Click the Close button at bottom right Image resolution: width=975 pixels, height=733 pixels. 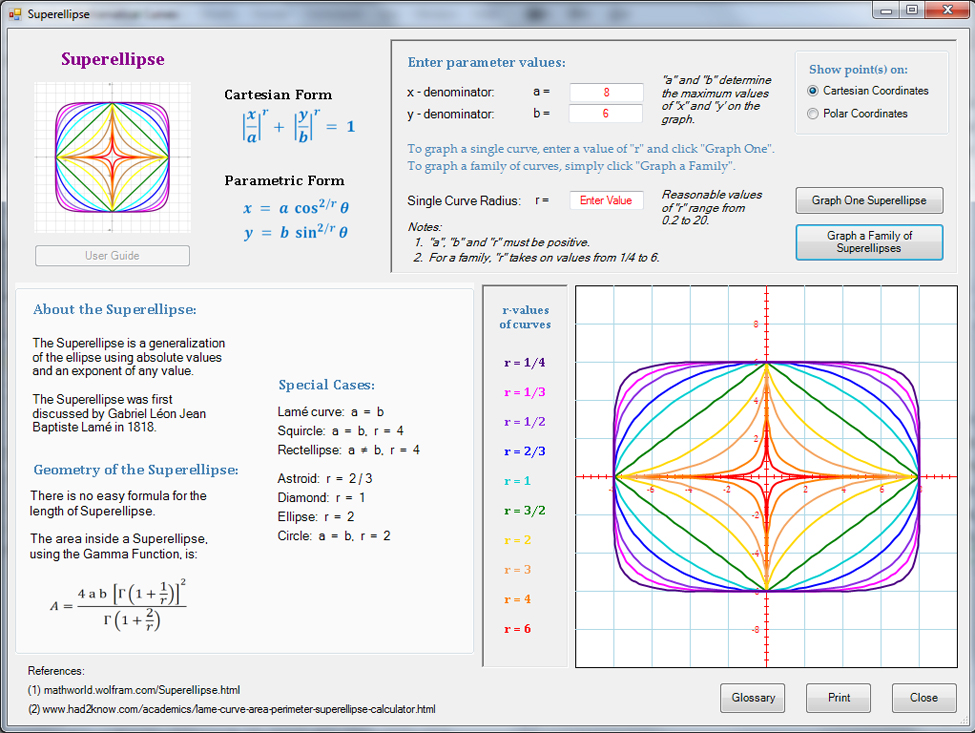click(923, 698)
